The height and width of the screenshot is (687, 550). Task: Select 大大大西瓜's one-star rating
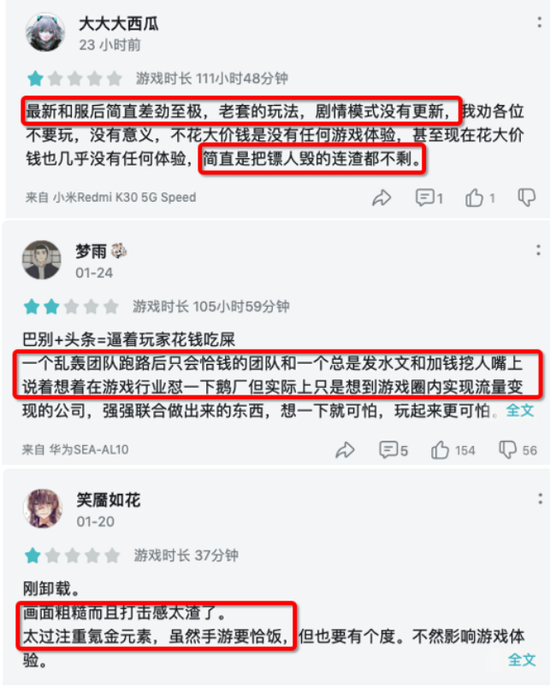tap(35, 79)
